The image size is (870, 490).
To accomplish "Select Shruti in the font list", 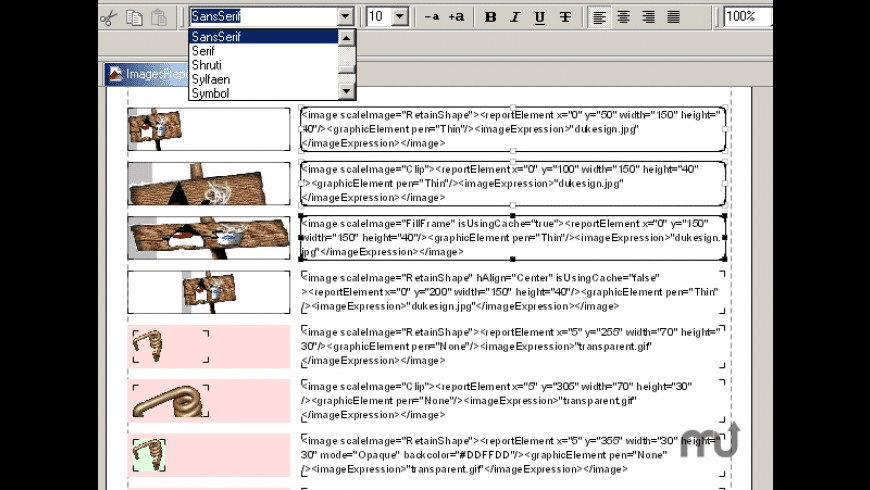I will [x=264, y=65].
